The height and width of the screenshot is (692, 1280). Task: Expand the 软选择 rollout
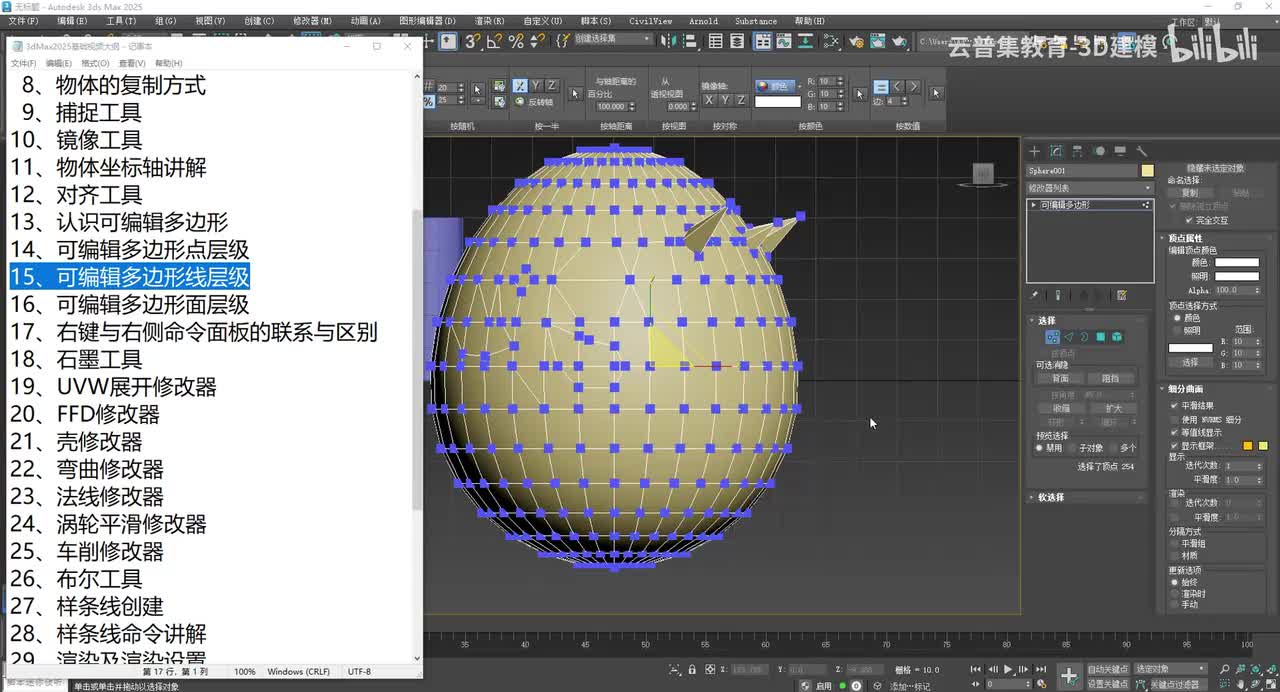point(1050,497)
